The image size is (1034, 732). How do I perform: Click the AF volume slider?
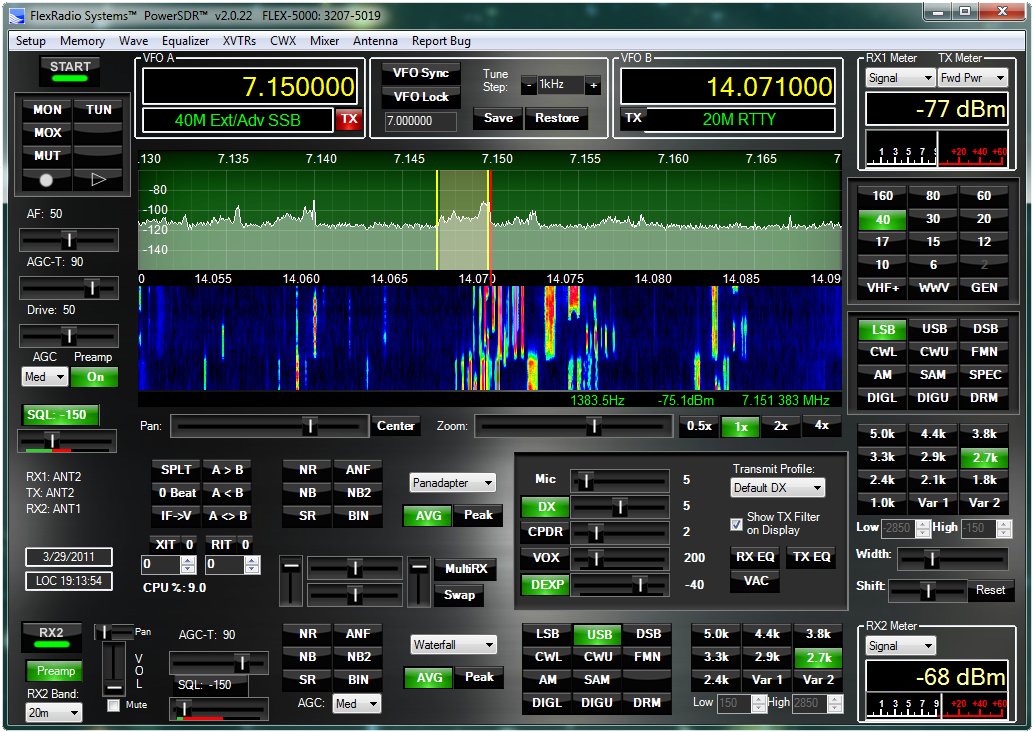click(69, 240)
